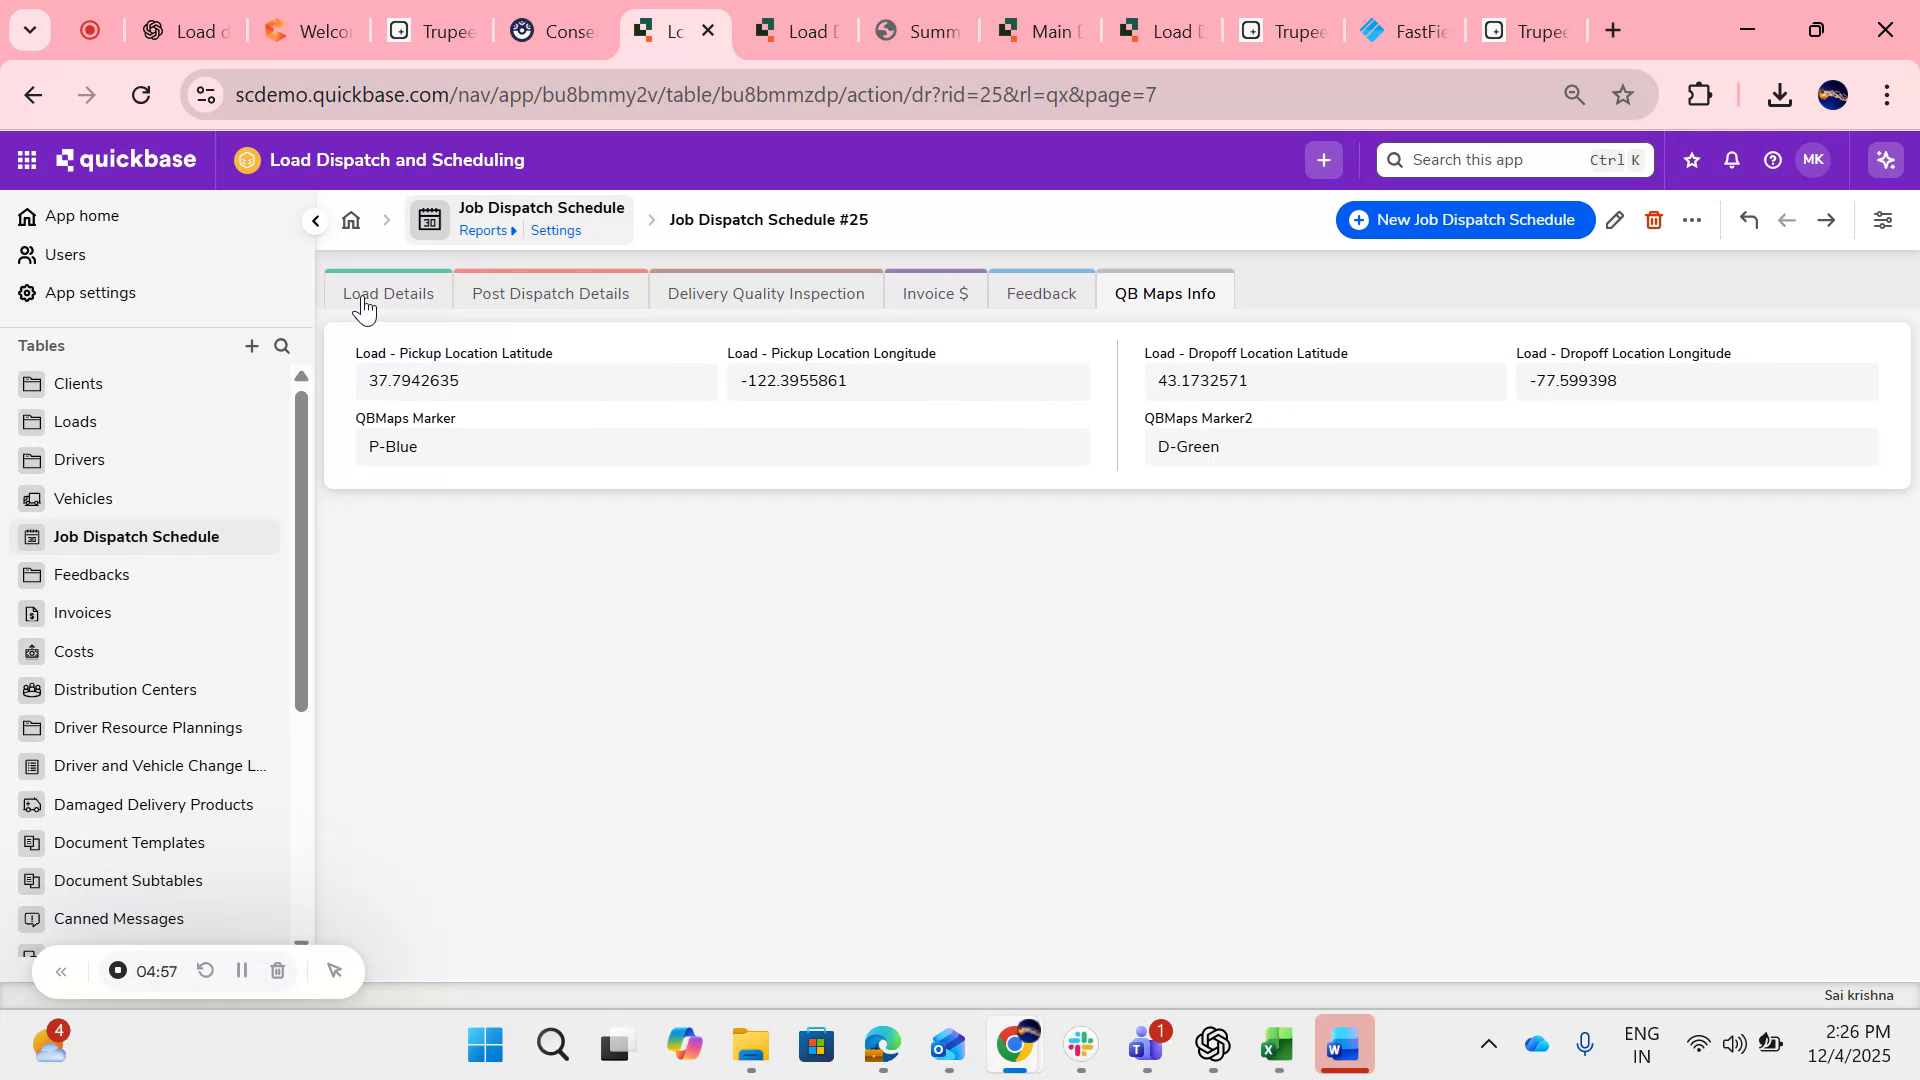Open the help question mark

coord(1771,159)
